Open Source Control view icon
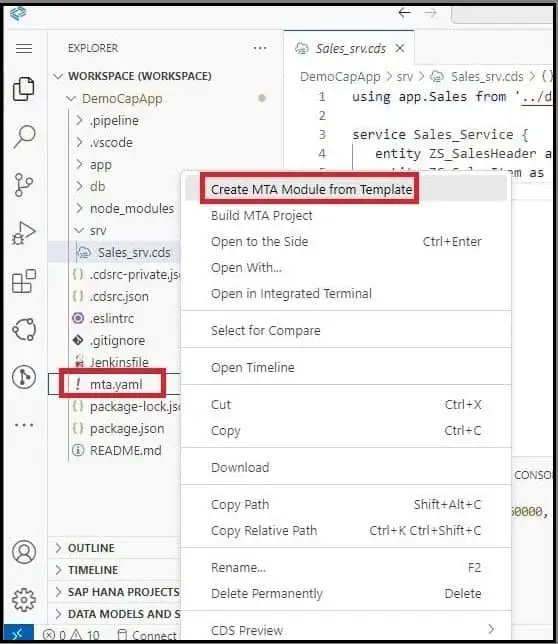Image resolution: width=558 pixels, height=644 pixels. coord(23,184)
